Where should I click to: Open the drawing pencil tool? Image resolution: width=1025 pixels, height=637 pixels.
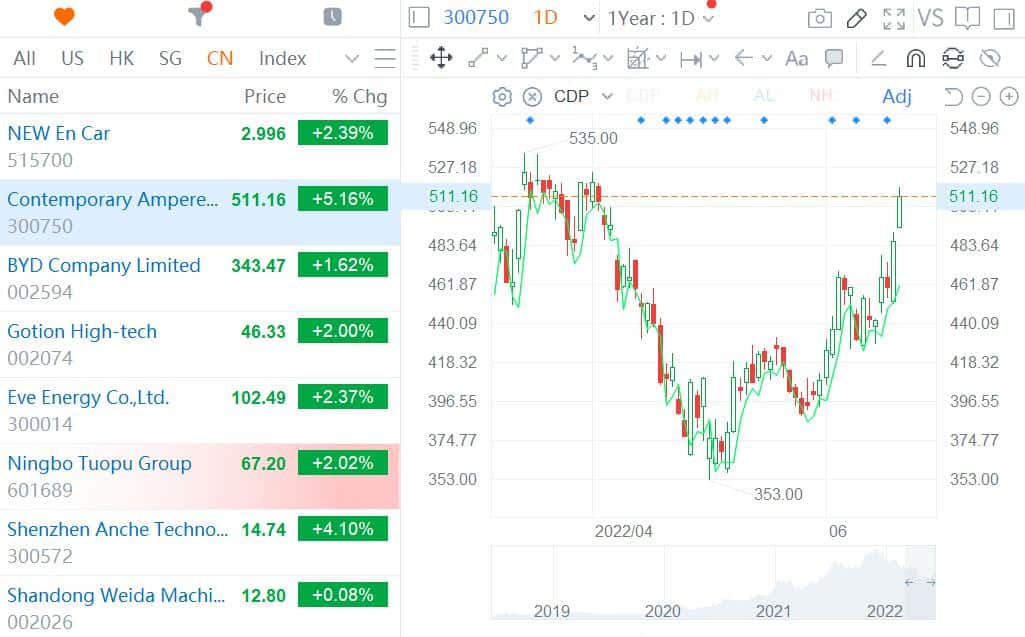[x=857, y=18]
